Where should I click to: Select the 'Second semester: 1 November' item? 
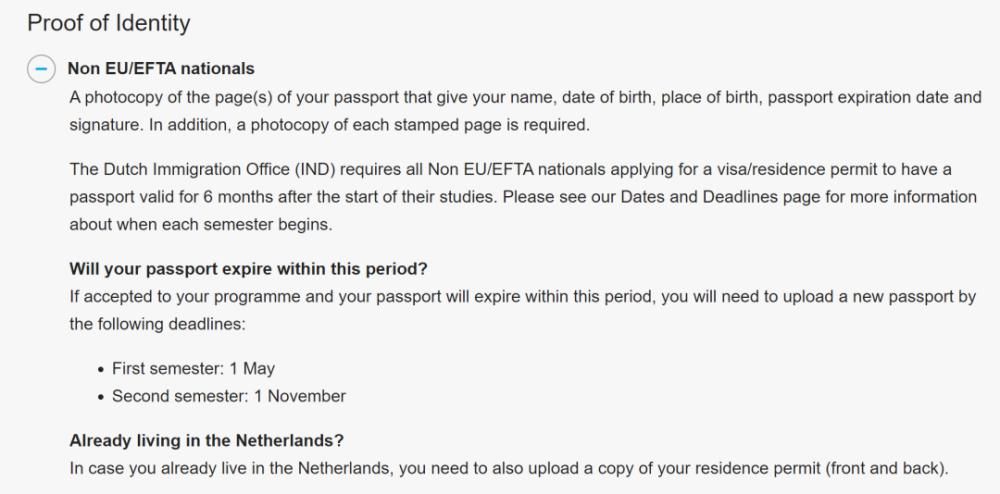(228, 396)
